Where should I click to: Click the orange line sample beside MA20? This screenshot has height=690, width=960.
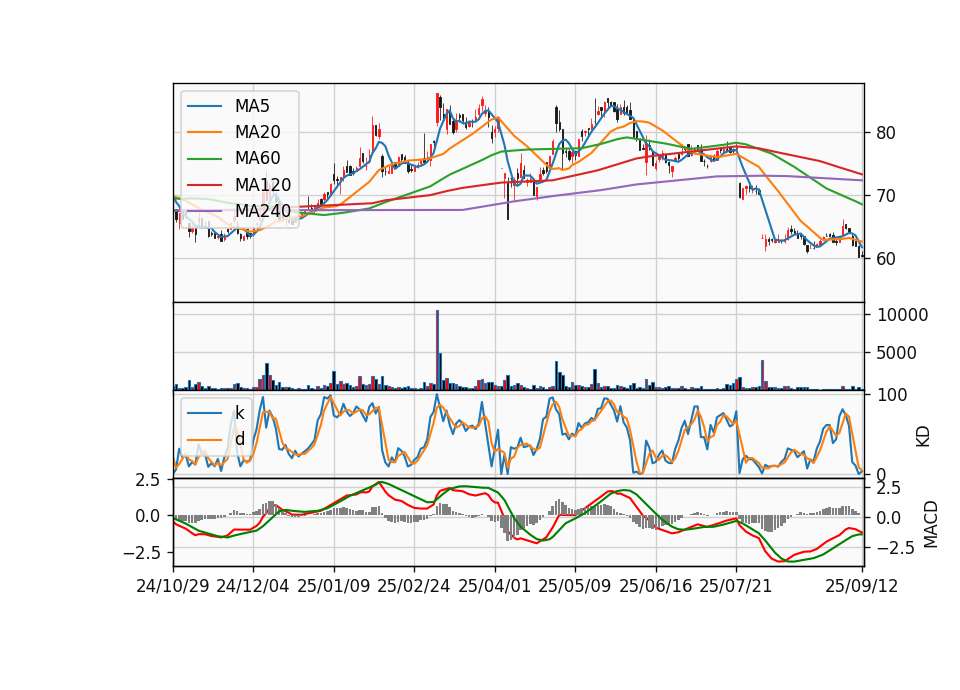pyautogui.click(x=204, y=132)
